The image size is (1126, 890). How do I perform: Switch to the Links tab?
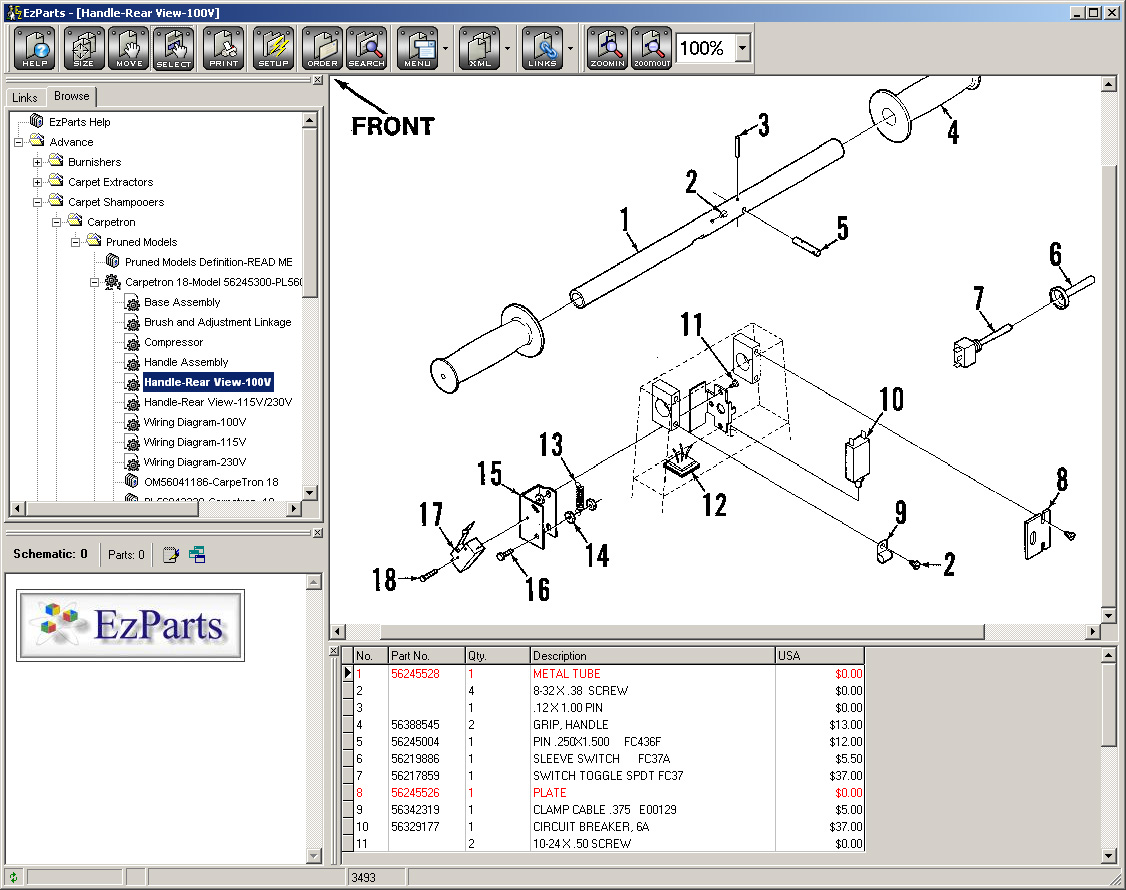tap(24, 98)
